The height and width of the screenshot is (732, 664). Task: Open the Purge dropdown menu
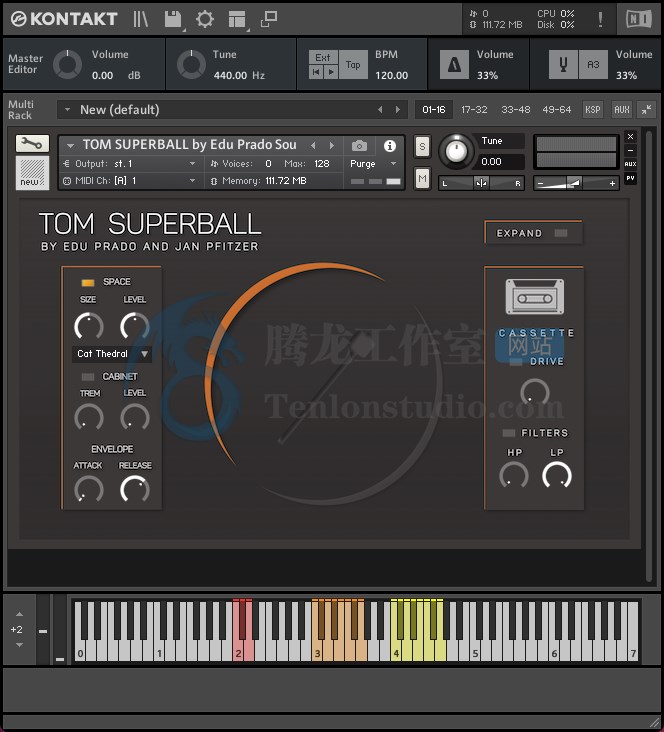tap(373, 164)
